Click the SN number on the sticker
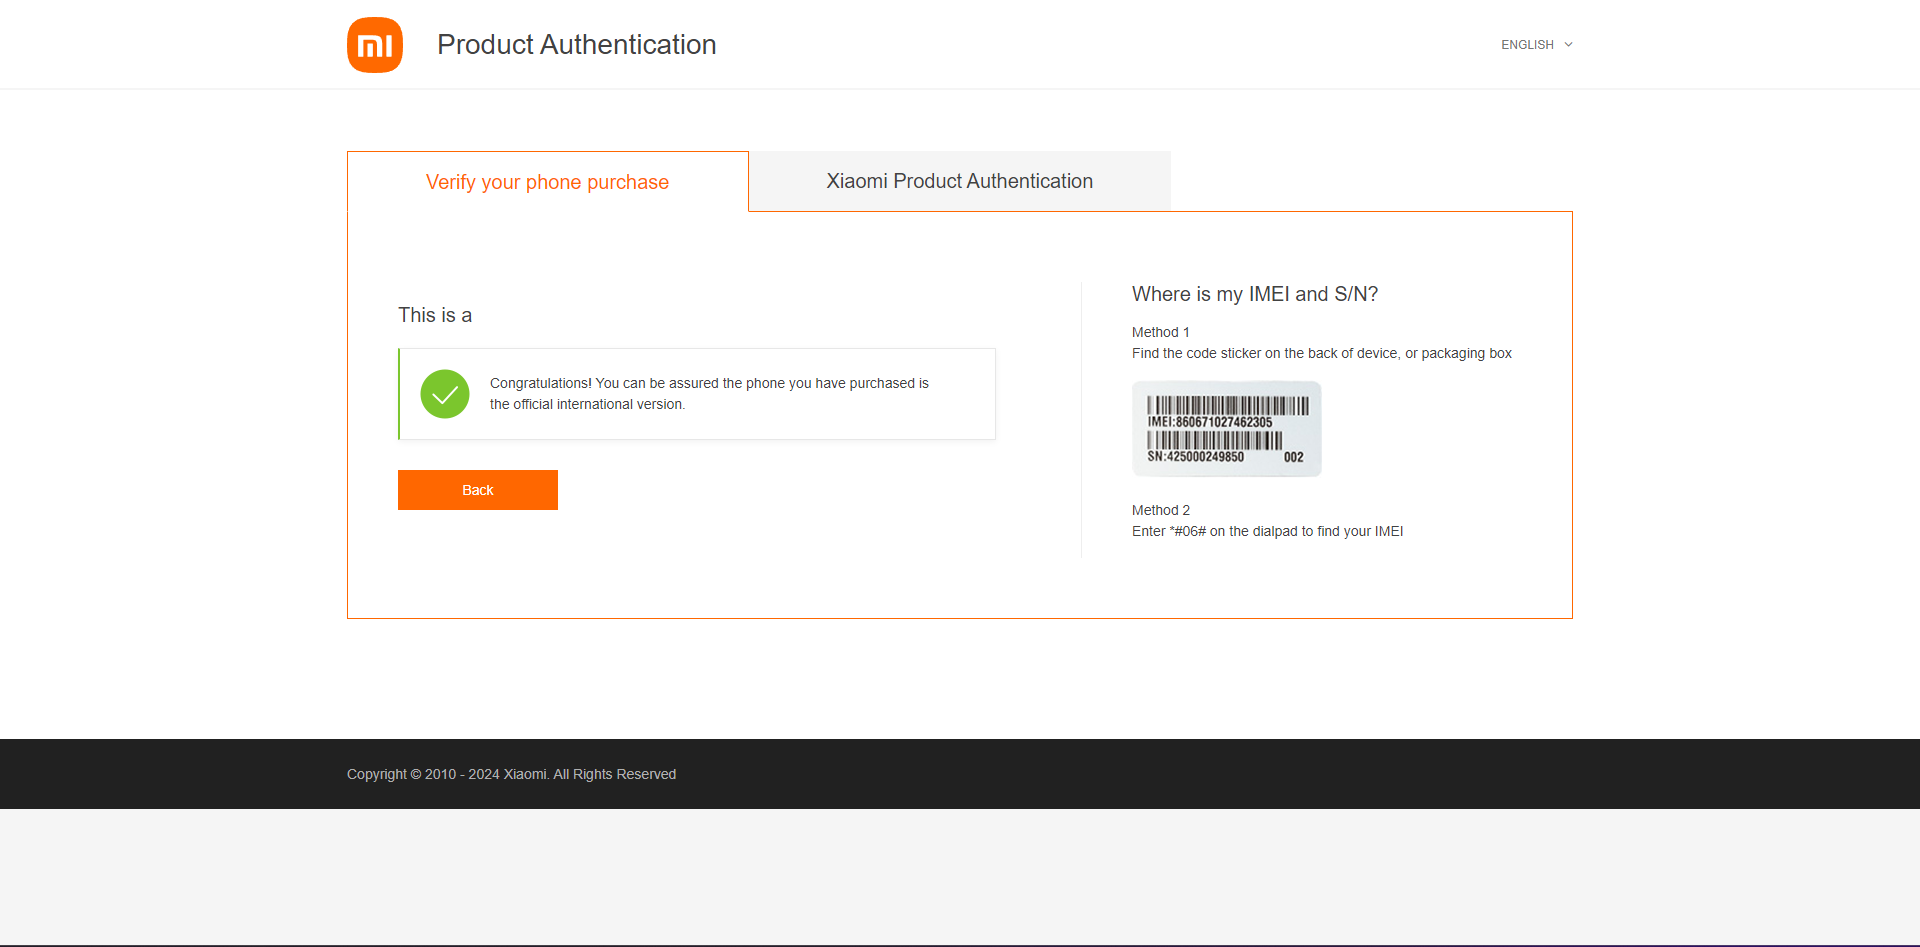1920x947 pixels. tap(1196, 457)
